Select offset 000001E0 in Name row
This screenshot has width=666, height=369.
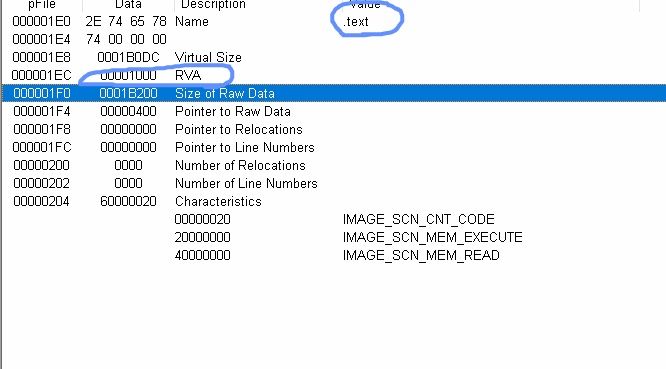42,21
